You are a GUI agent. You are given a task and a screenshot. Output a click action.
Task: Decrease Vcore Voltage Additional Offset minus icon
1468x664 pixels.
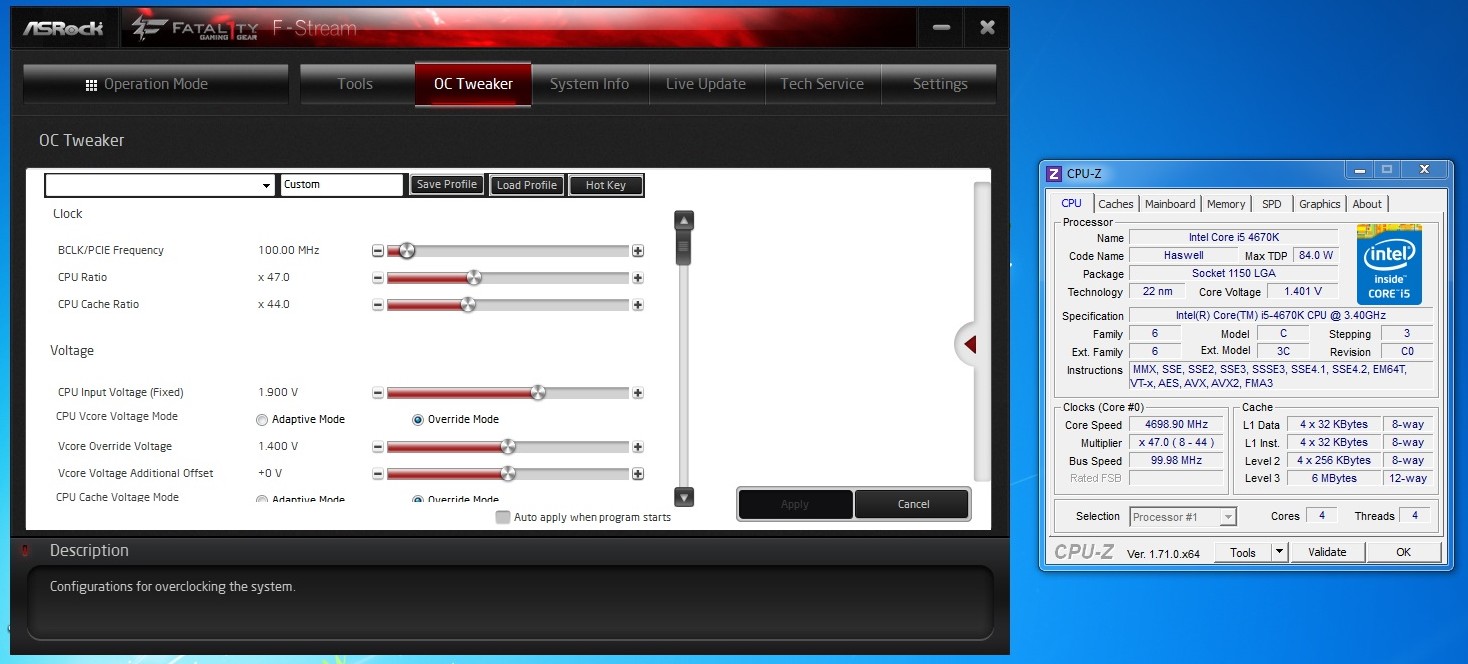(378, 474)
